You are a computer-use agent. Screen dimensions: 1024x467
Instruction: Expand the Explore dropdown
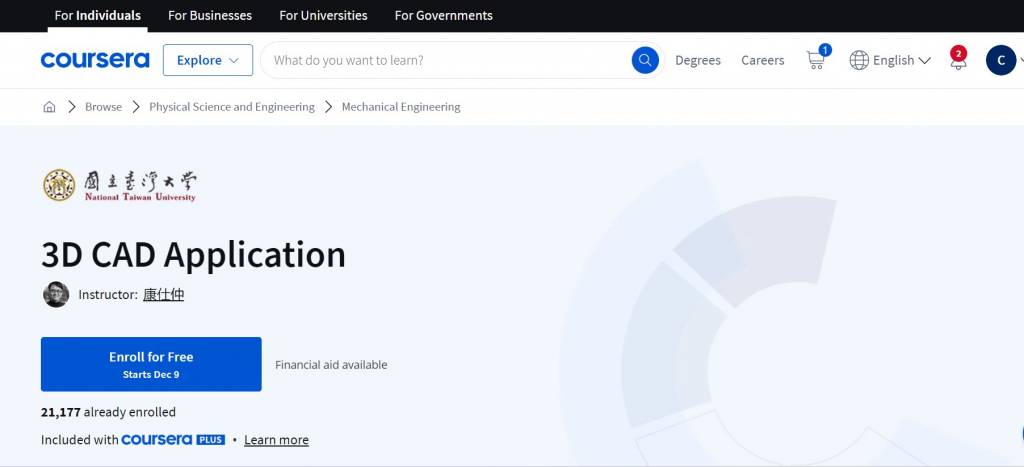[x=208, y=60]
